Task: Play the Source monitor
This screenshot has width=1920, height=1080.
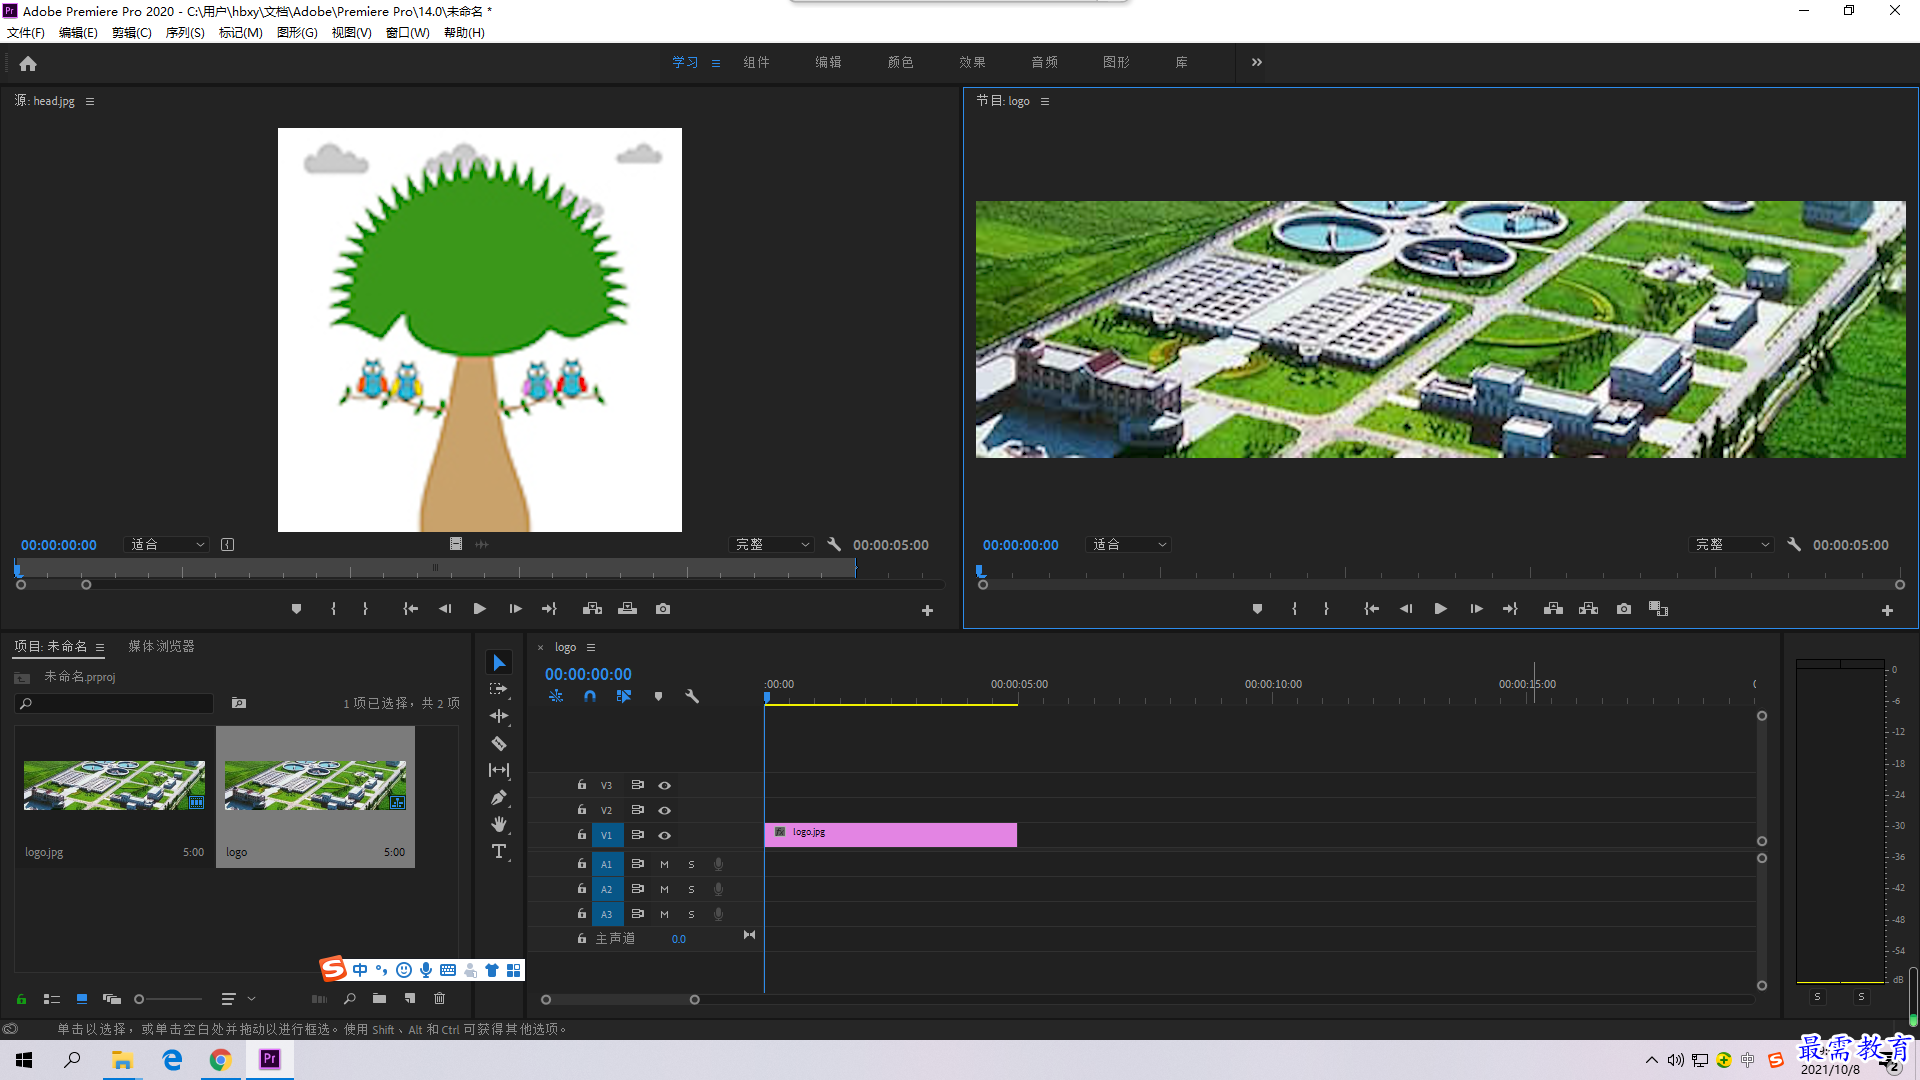Action: (480, 609)
